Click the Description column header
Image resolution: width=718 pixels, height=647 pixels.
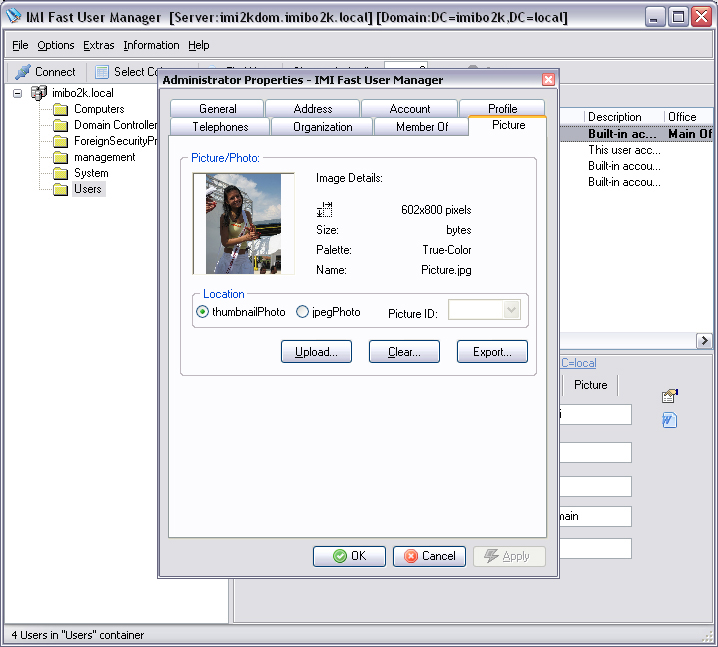615,117
